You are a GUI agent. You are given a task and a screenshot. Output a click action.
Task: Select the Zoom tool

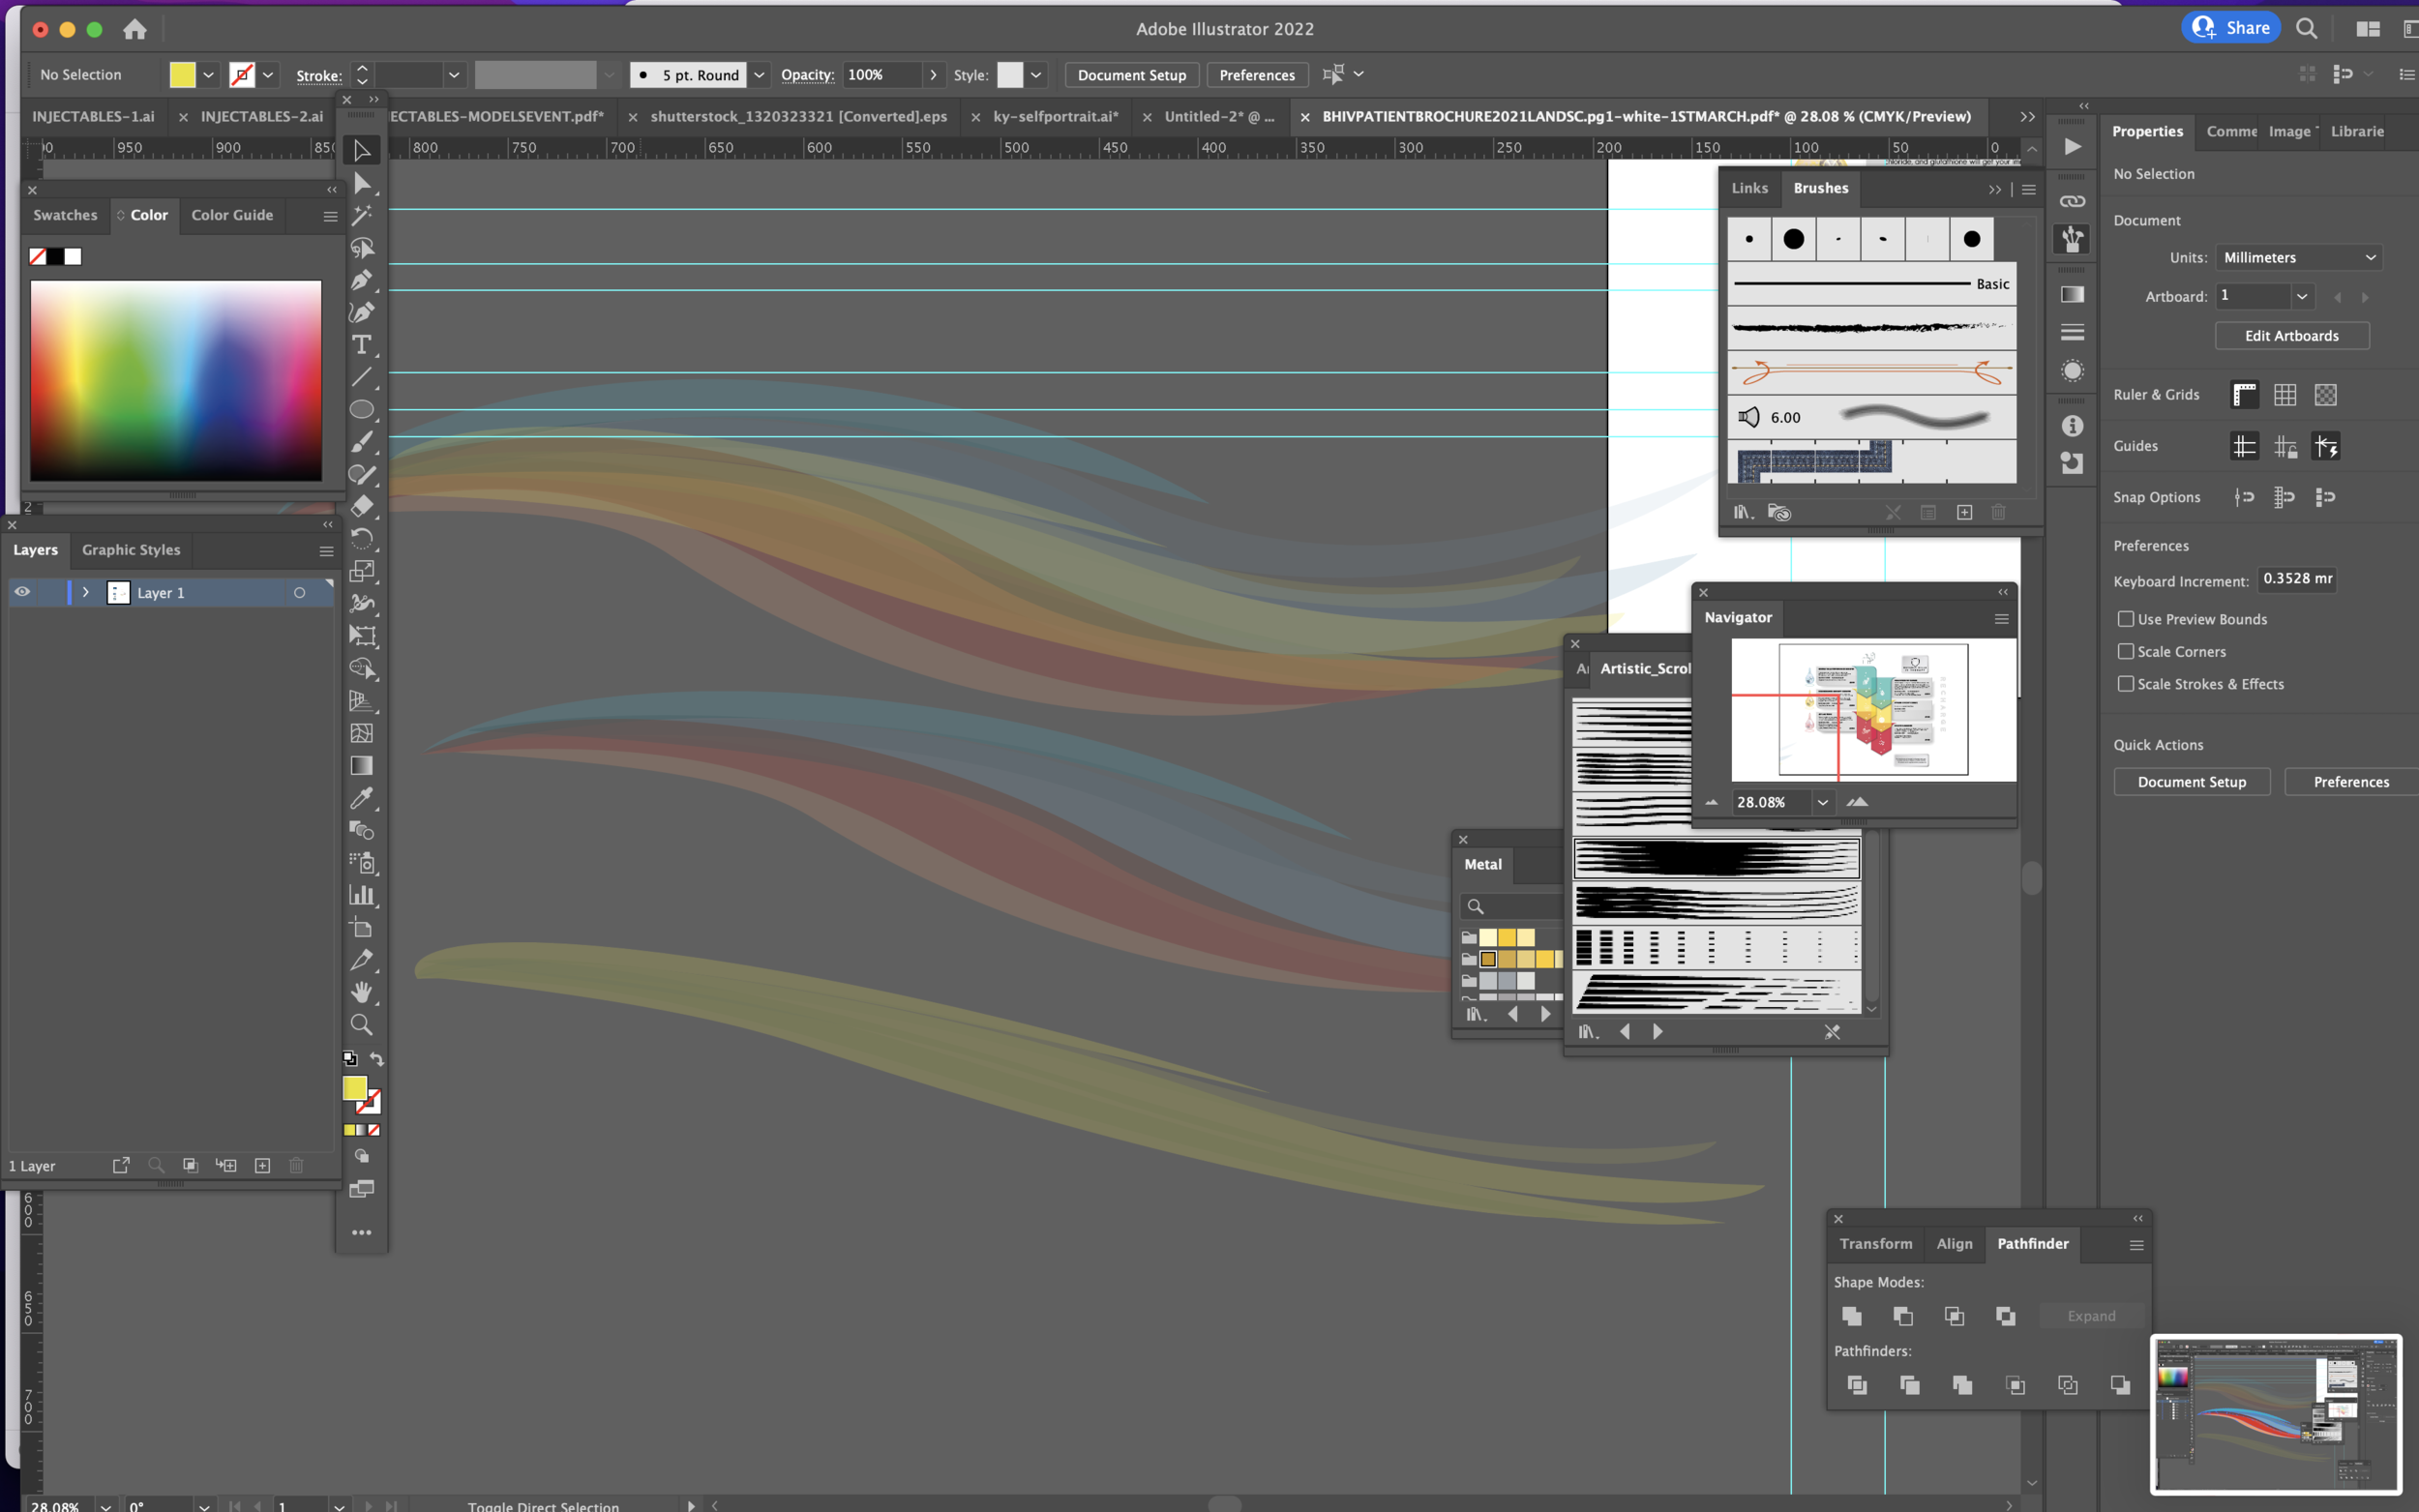[362, 1025]
